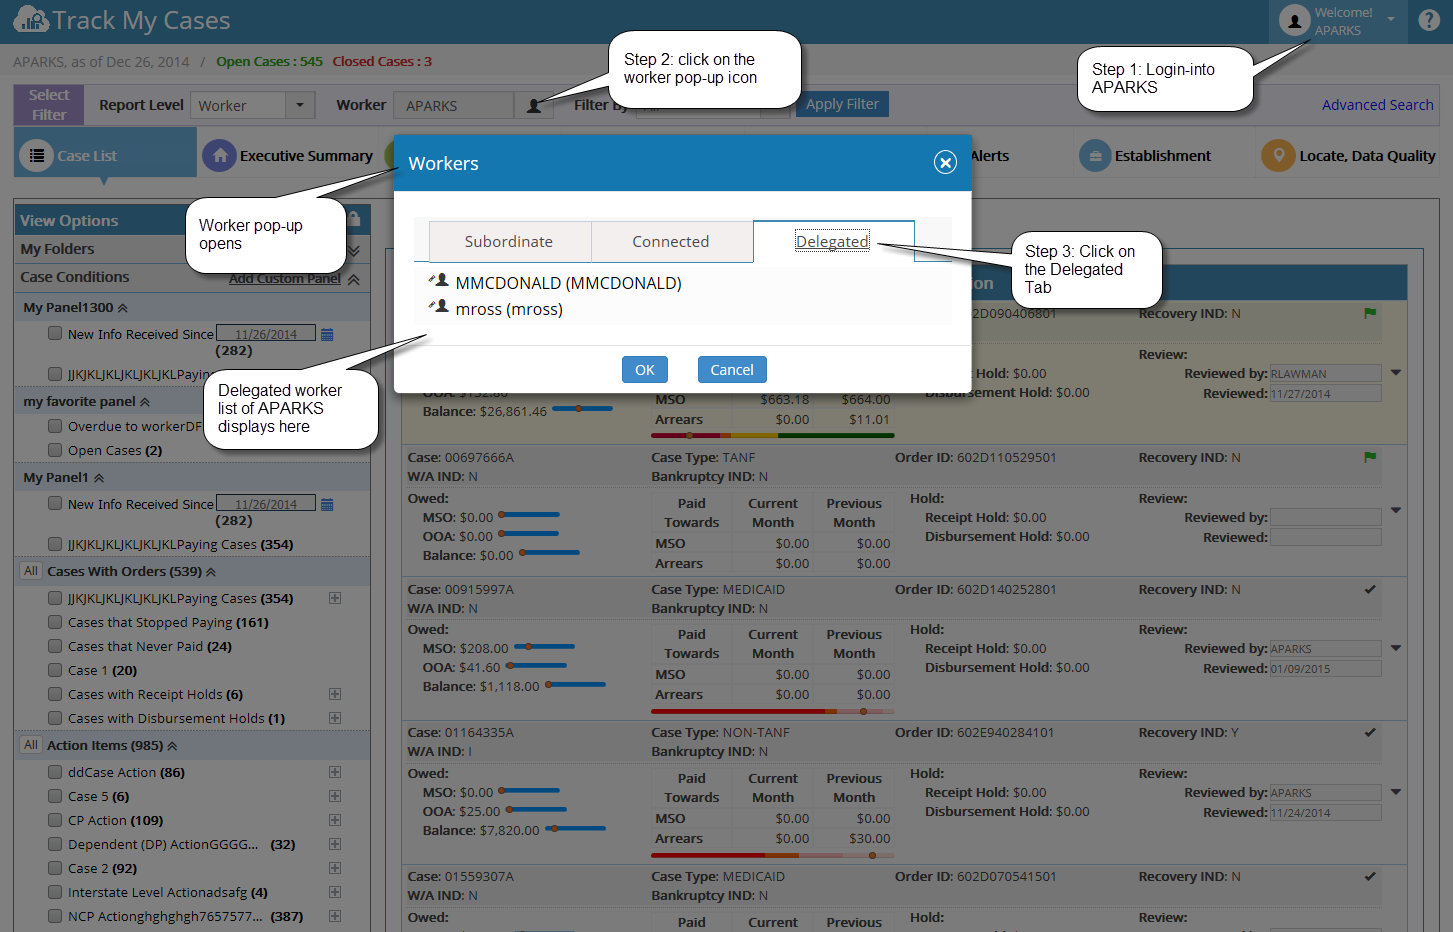The image size is (1453, 932).
Task: Switch to Subordinate tab
Action: tap(510, 242)
